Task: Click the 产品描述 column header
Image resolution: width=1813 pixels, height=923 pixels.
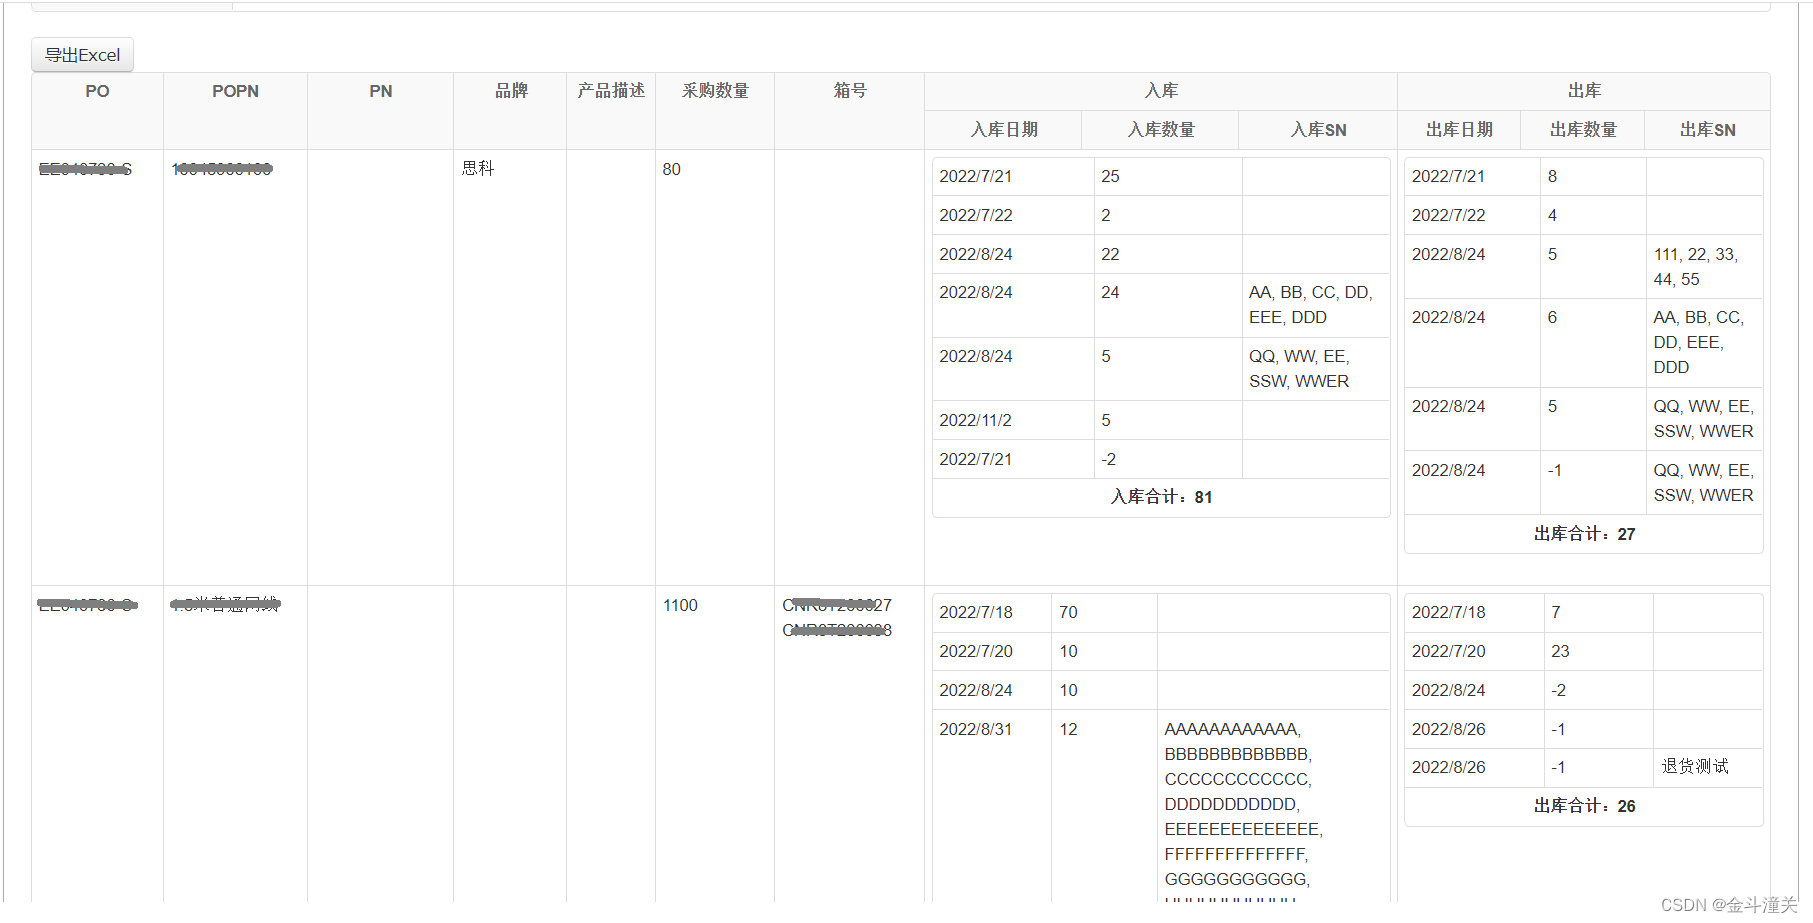Action: [x=610, y=91]
